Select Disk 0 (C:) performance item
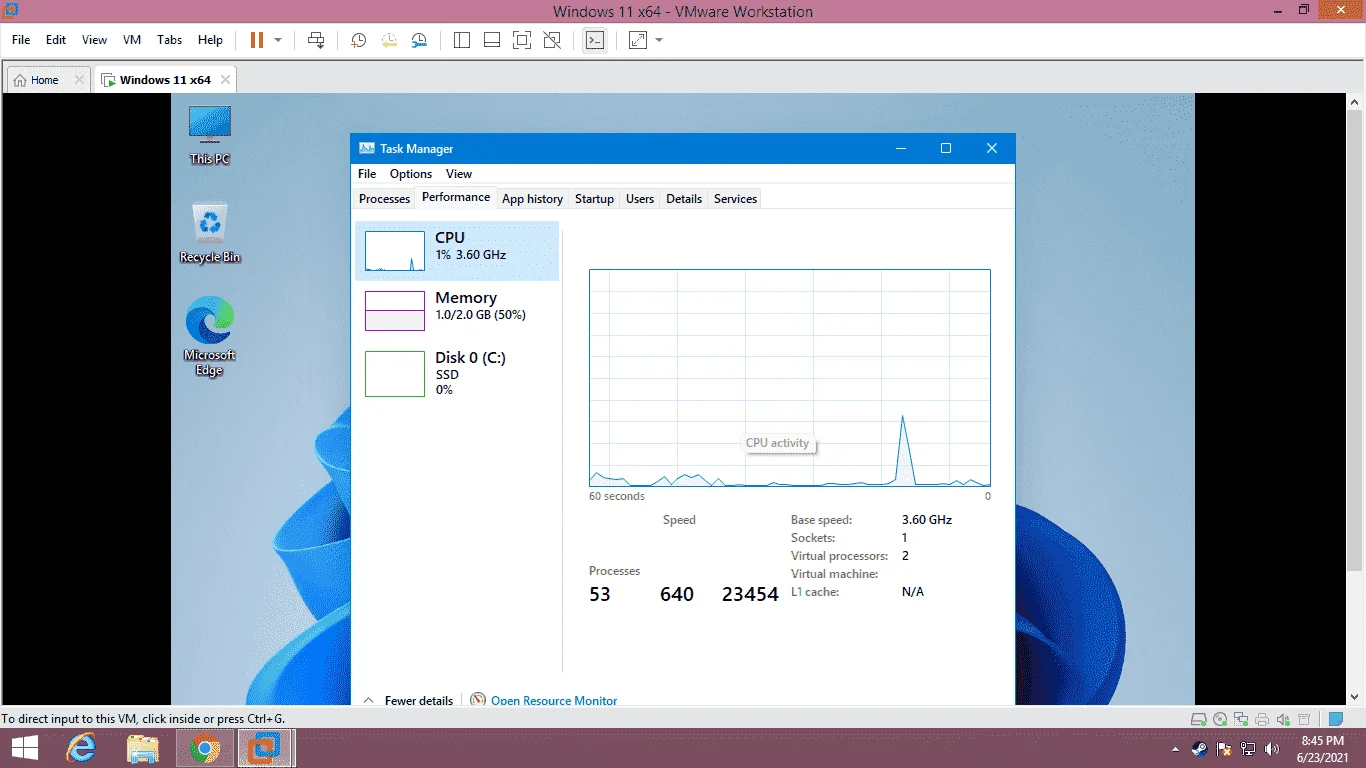 [x=457, y=373]
